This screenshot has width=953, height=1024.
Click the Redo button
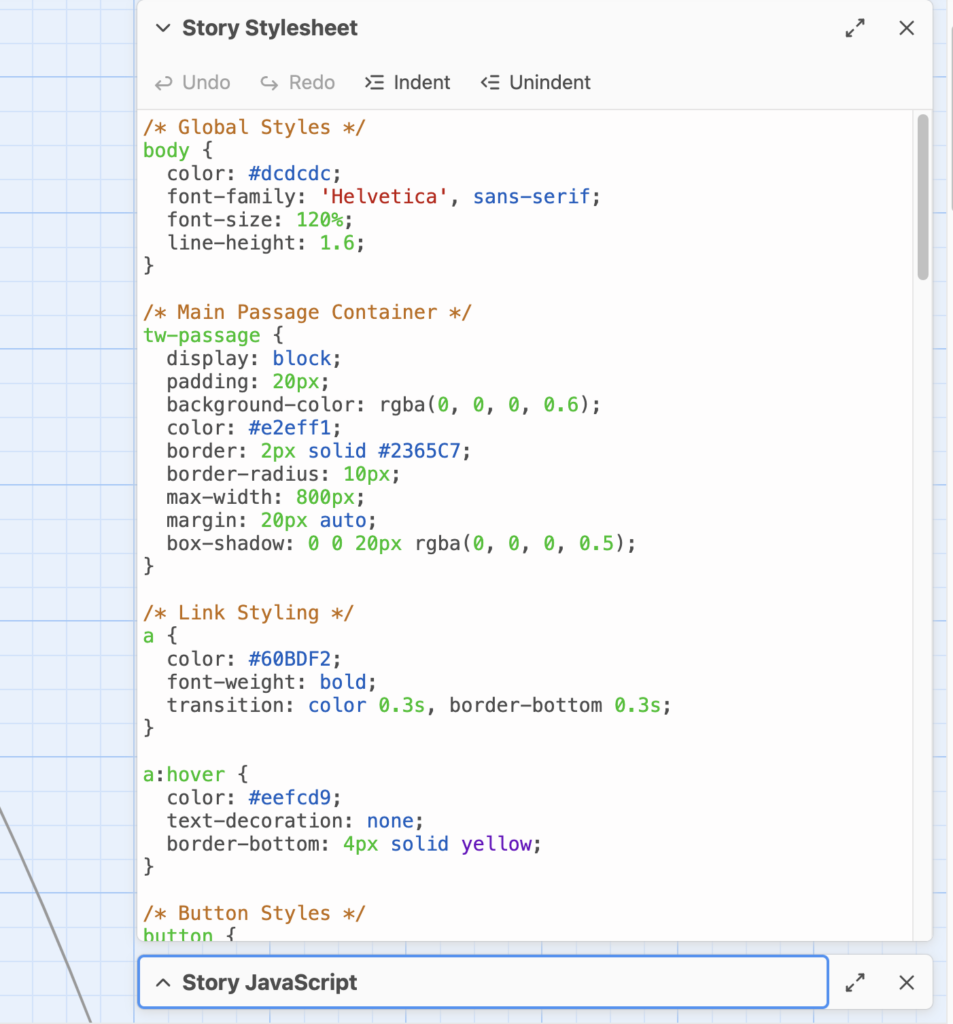(298, 82)
